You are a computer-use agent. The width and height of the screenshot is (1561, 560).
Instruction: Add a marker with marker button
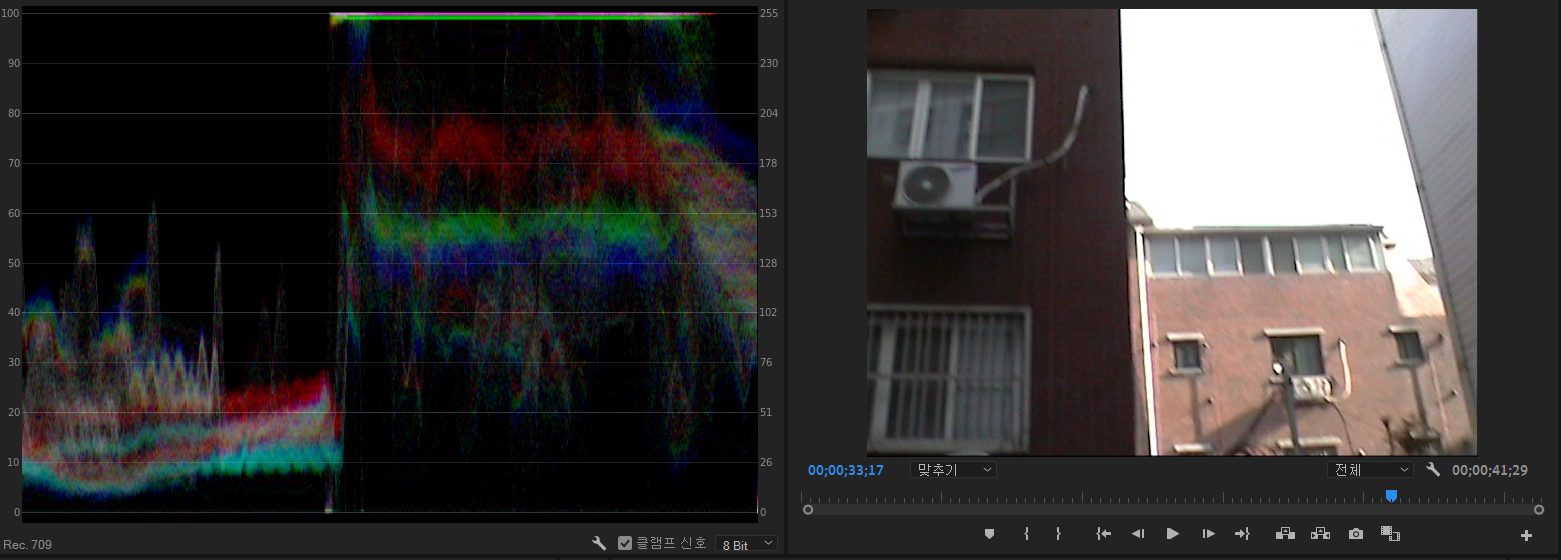pyautogui.click(x=989, y=534)
